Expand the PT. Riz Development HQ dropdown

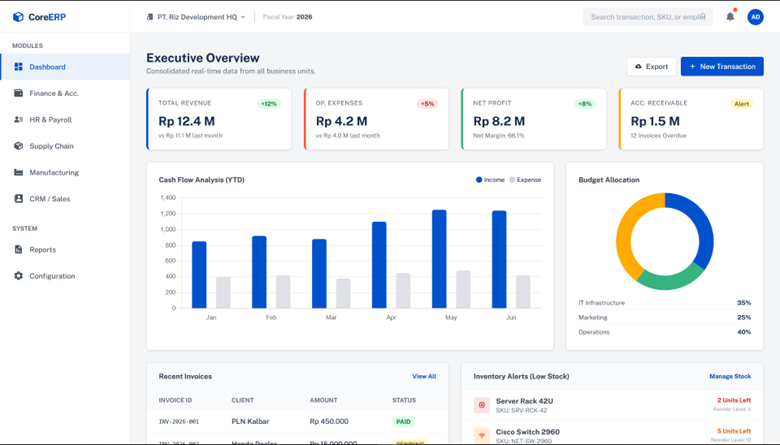196,17
